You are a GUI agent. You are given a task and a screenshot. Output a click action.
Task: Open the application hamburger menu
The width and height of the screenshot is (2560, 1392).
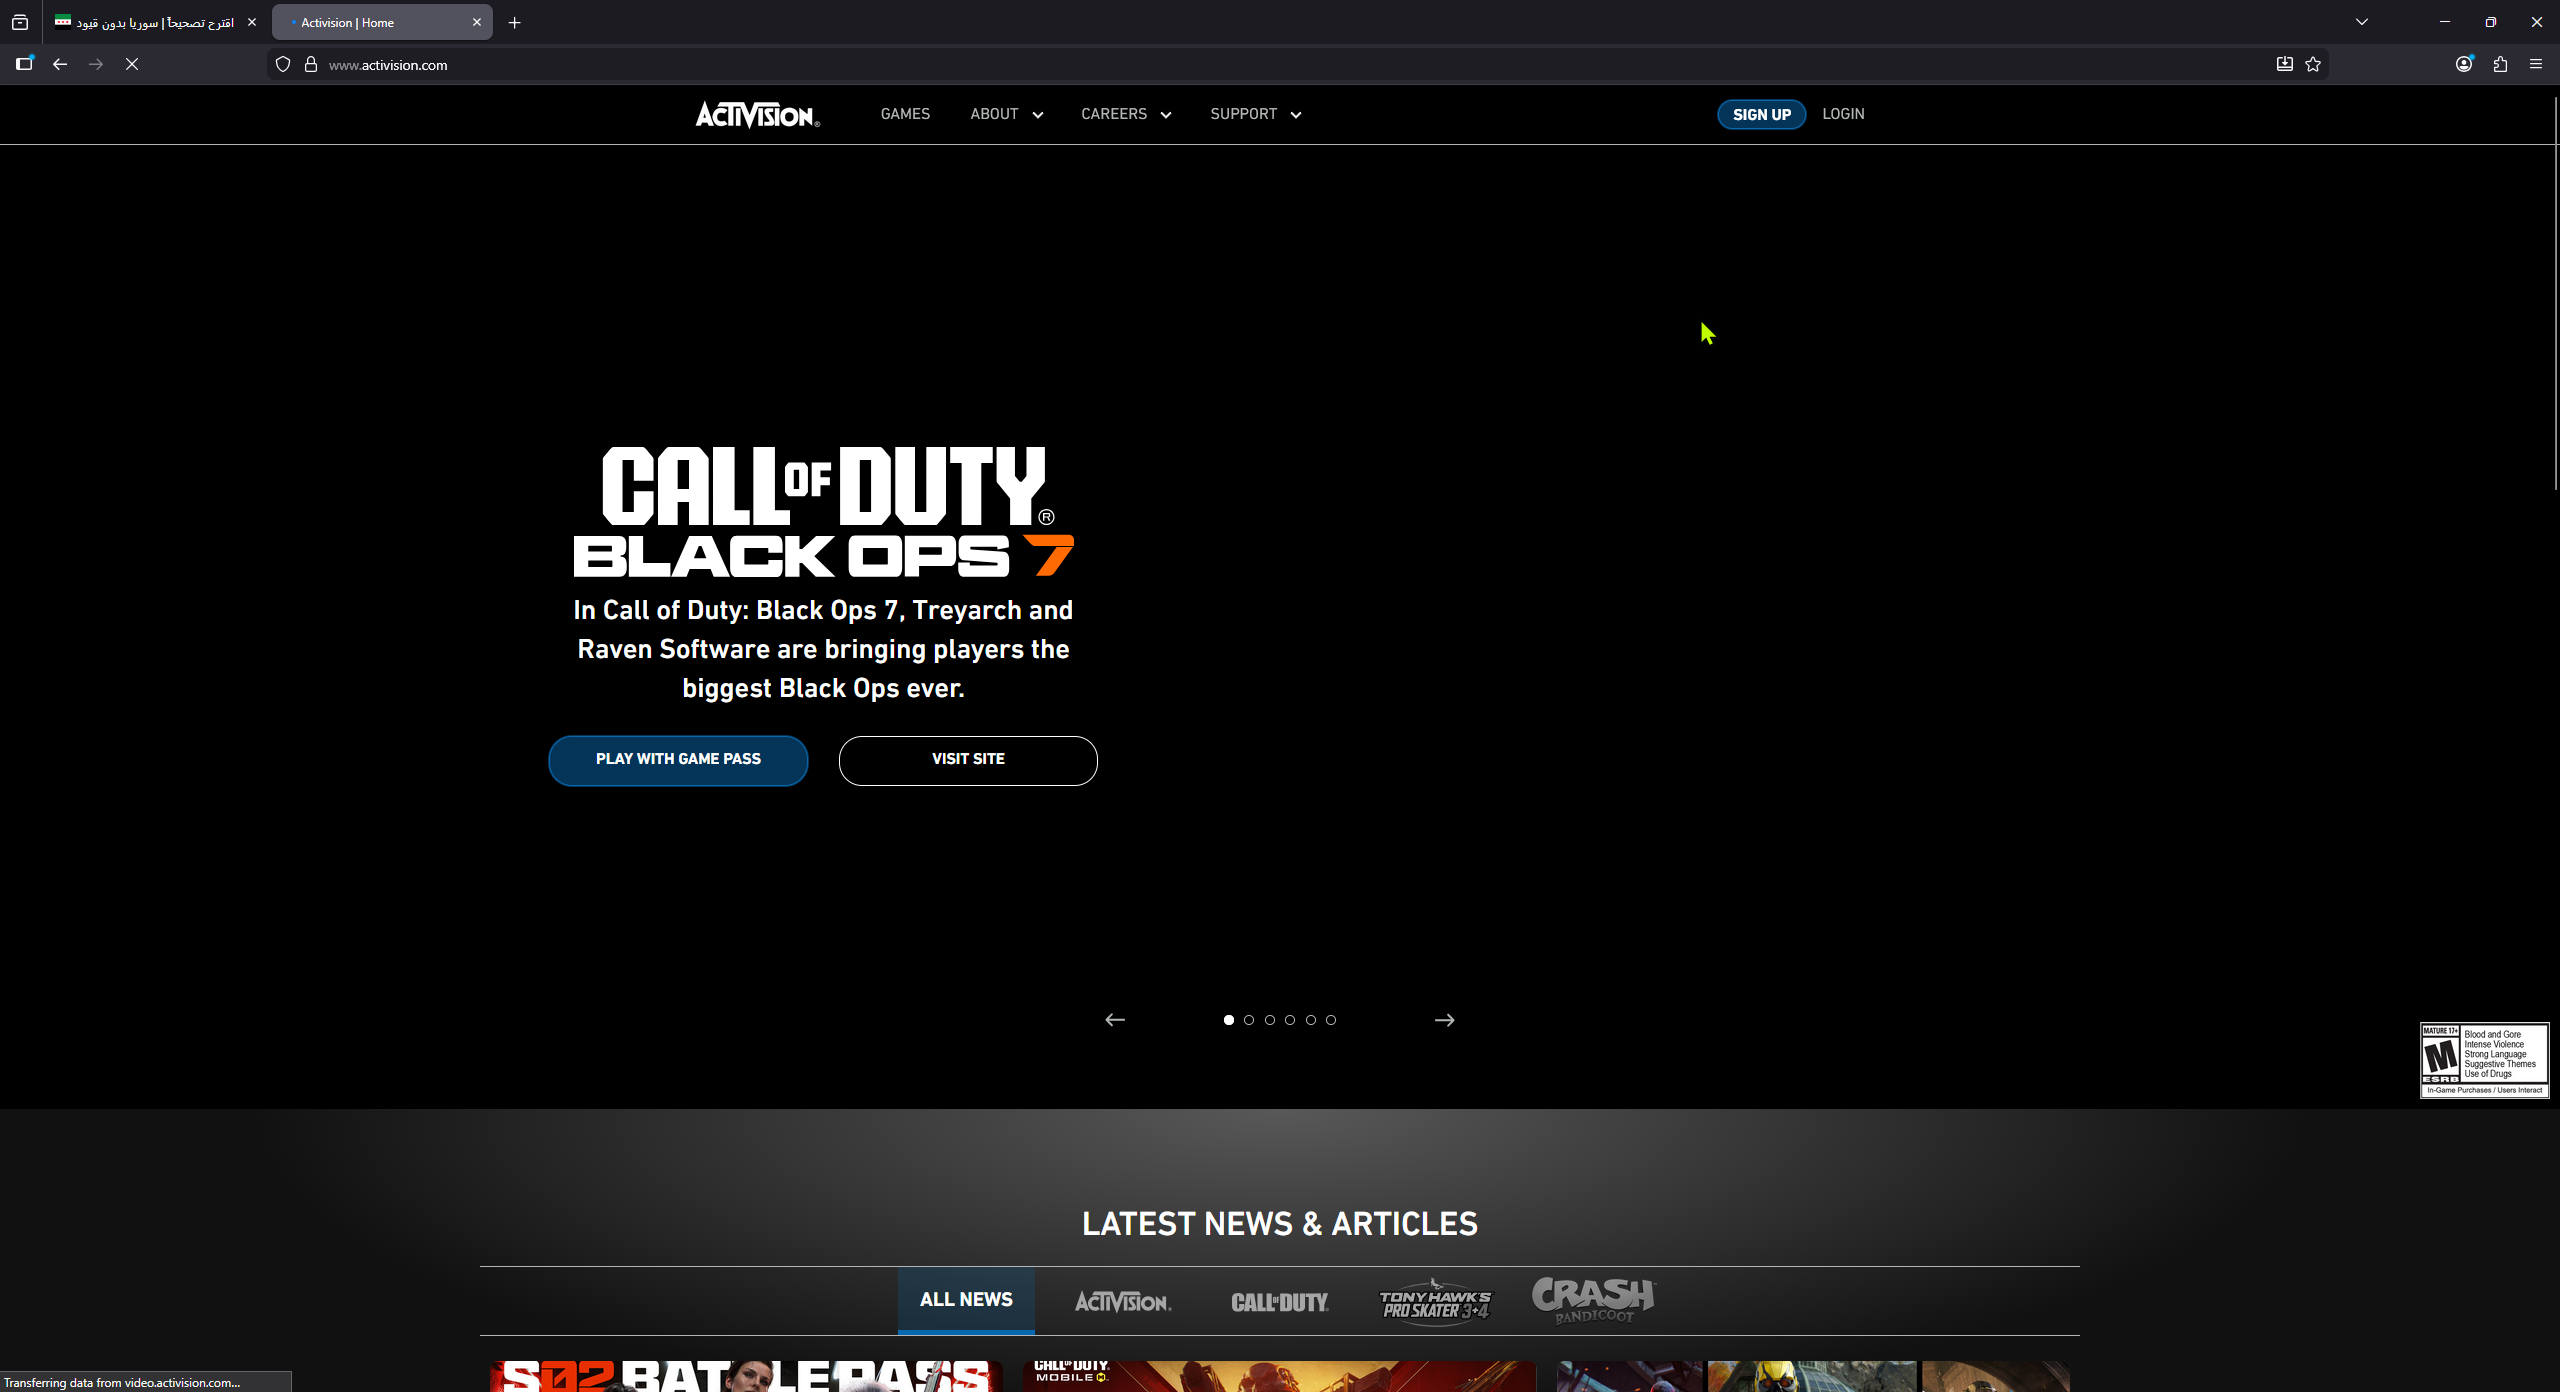2536,64
